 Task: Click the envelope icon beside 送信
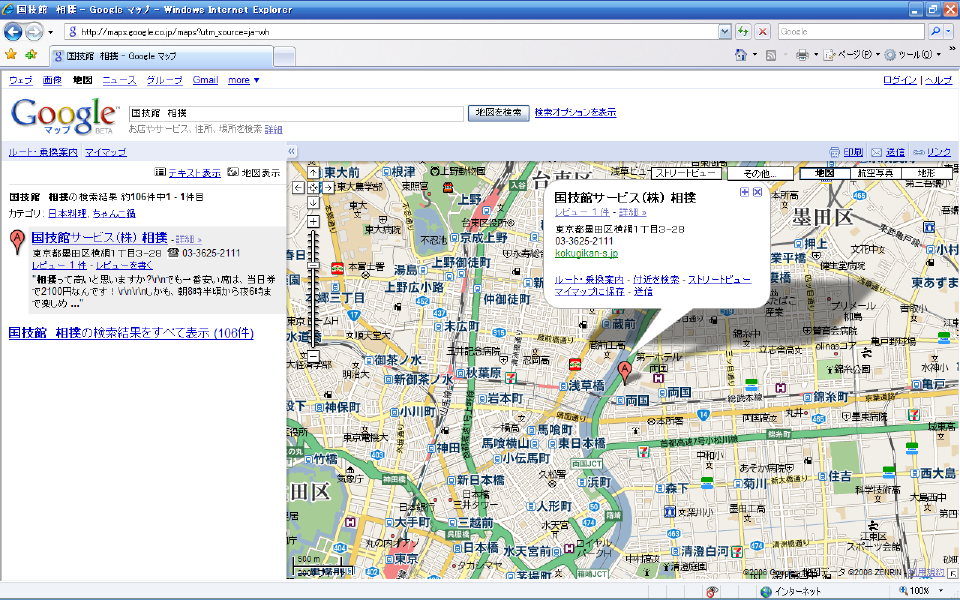pos(877,152)
